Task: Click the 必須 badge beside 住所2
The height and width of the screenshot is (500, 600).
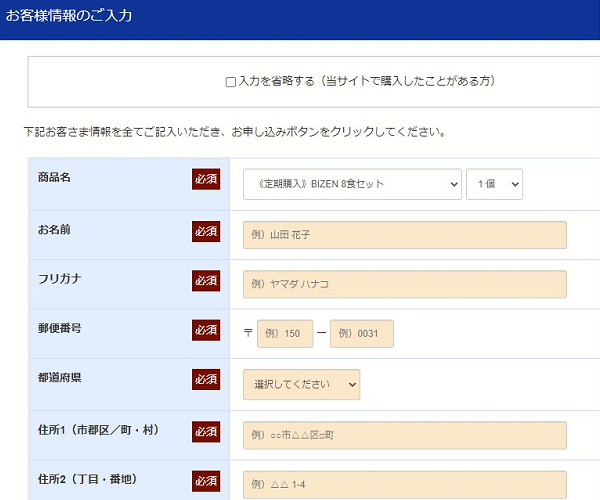Action: click(206, 481)
